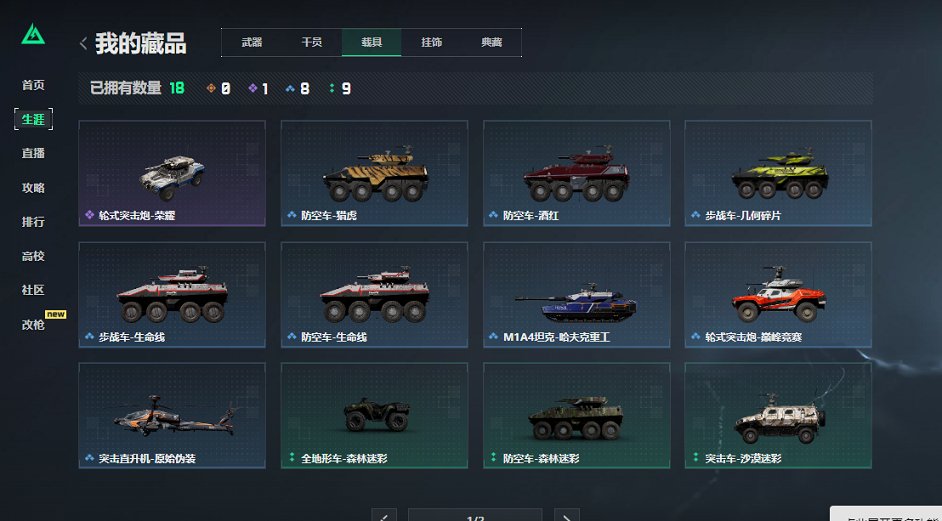
Task: Select the 突击直升机-原始伪装 helicopter card
Action: [172, 415]
